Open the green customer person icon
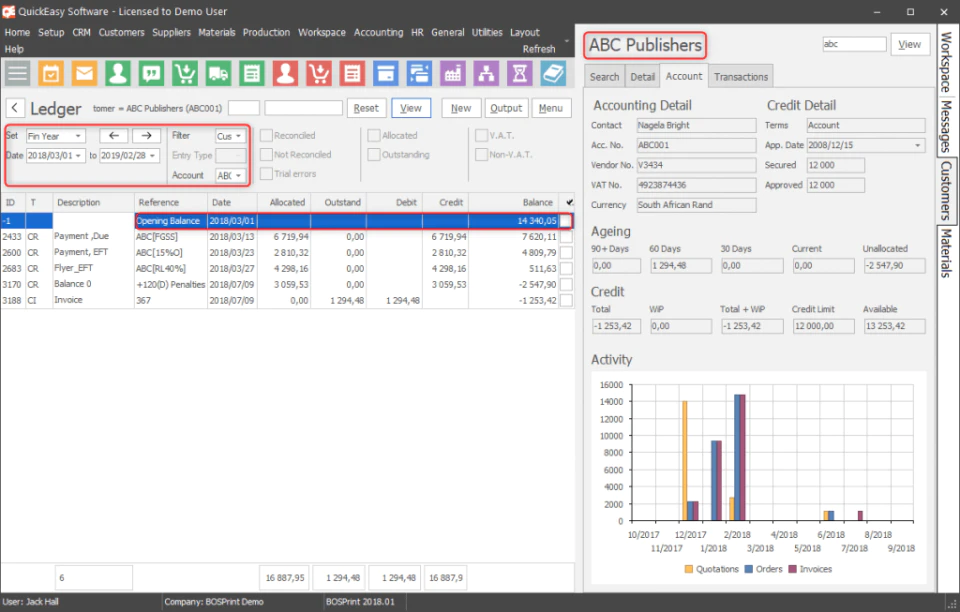The width and height of the screenshot is (960, 612). (118, 73)
